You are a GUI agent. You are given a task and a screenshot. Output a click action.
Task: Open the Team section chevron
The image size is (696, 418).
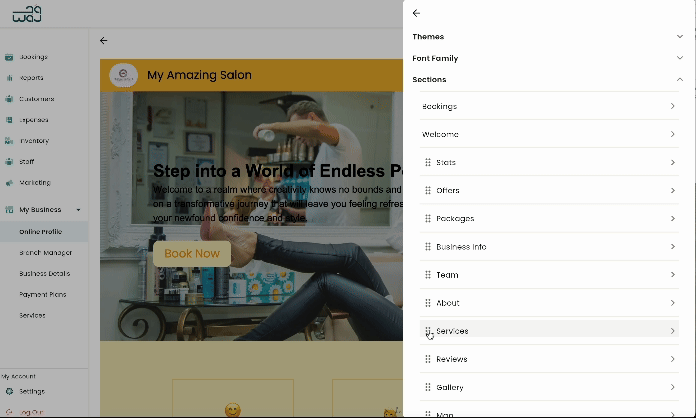(672, 275)
